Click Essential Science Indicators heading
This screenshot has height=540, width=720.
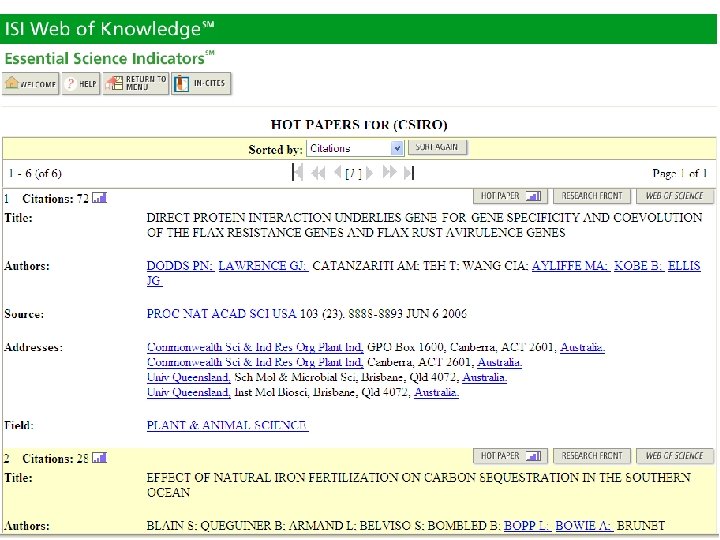pyautogui.click(x=109, y=58)
